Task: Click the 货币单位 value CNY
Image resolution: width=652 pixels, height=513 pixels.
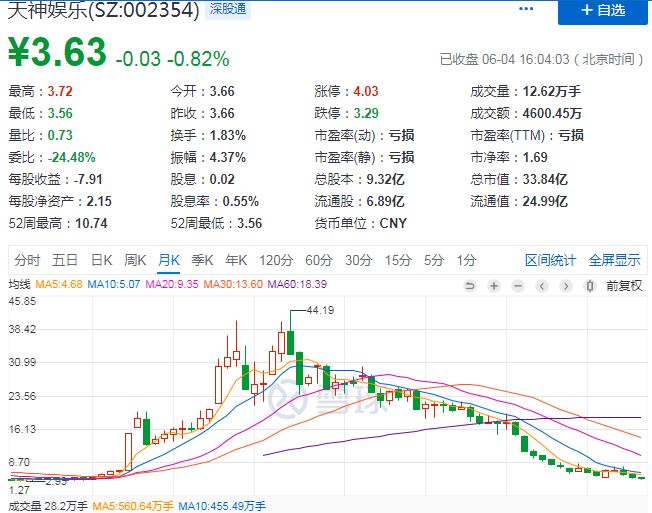Action: pos(393,223)
